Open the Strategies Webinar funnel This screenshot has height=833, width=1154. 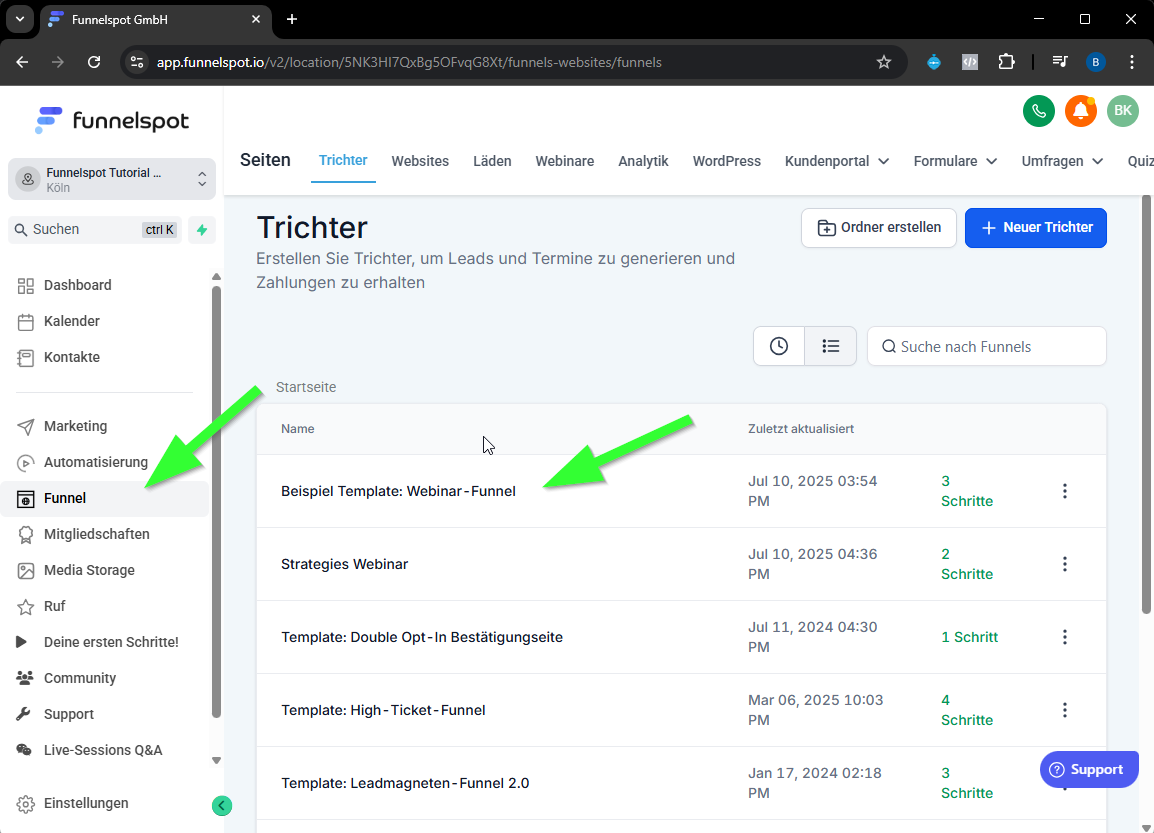click(344, 564)
